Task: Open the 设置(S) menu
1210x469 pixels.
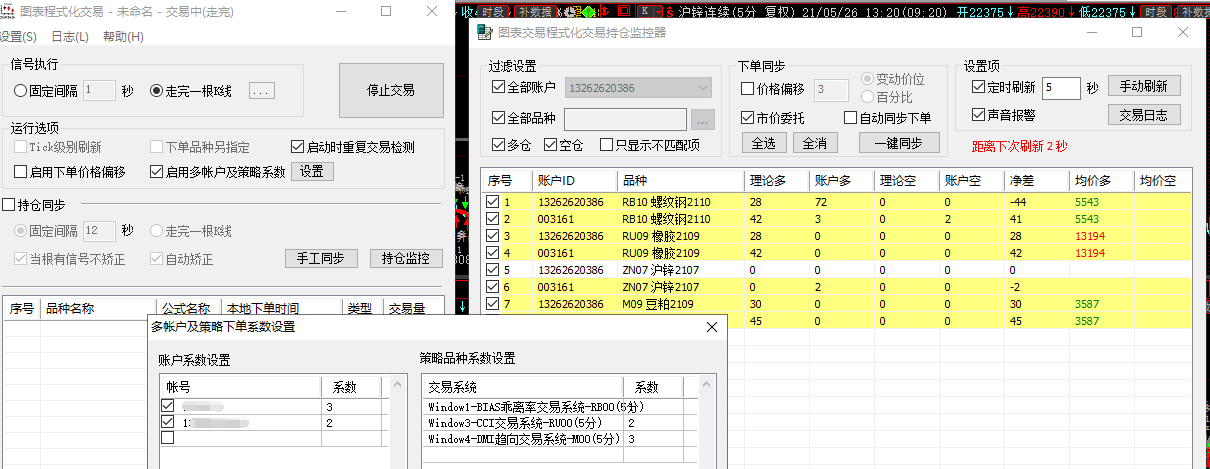Action: pyautogui.click(x=17, y=36)
